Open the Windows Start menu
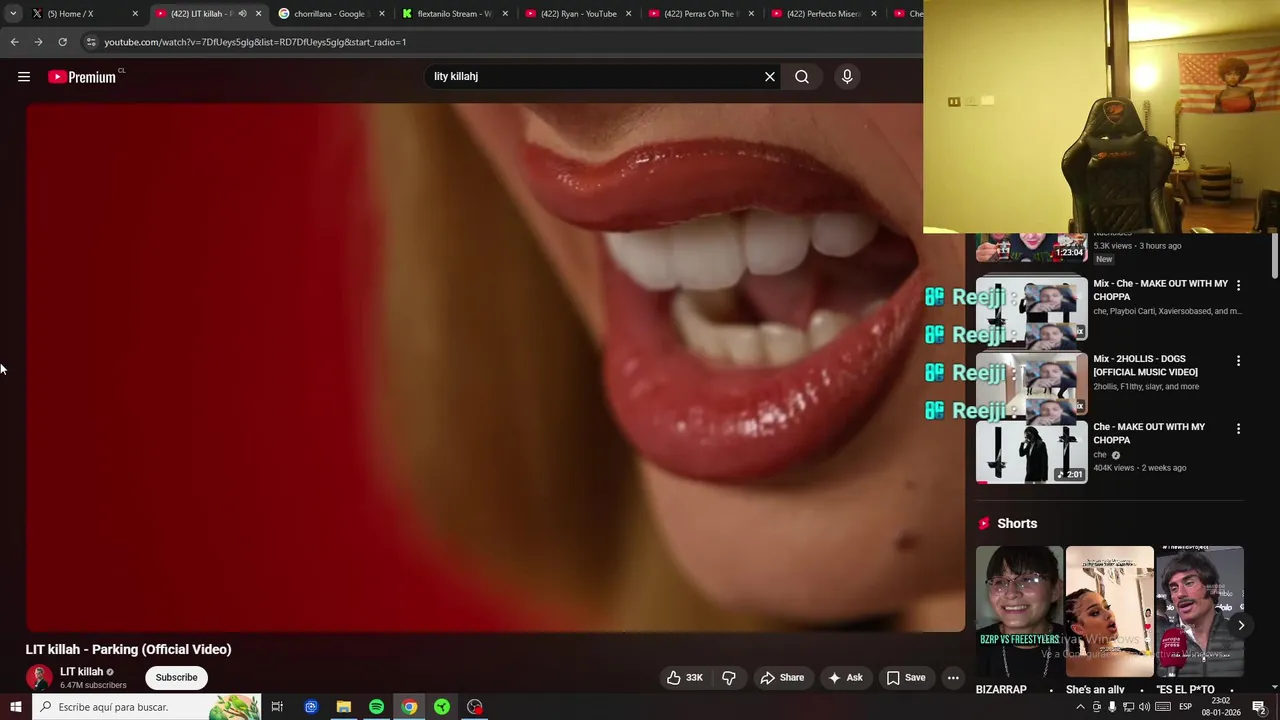Screen dimensions: 1280x720 (16, 707)
